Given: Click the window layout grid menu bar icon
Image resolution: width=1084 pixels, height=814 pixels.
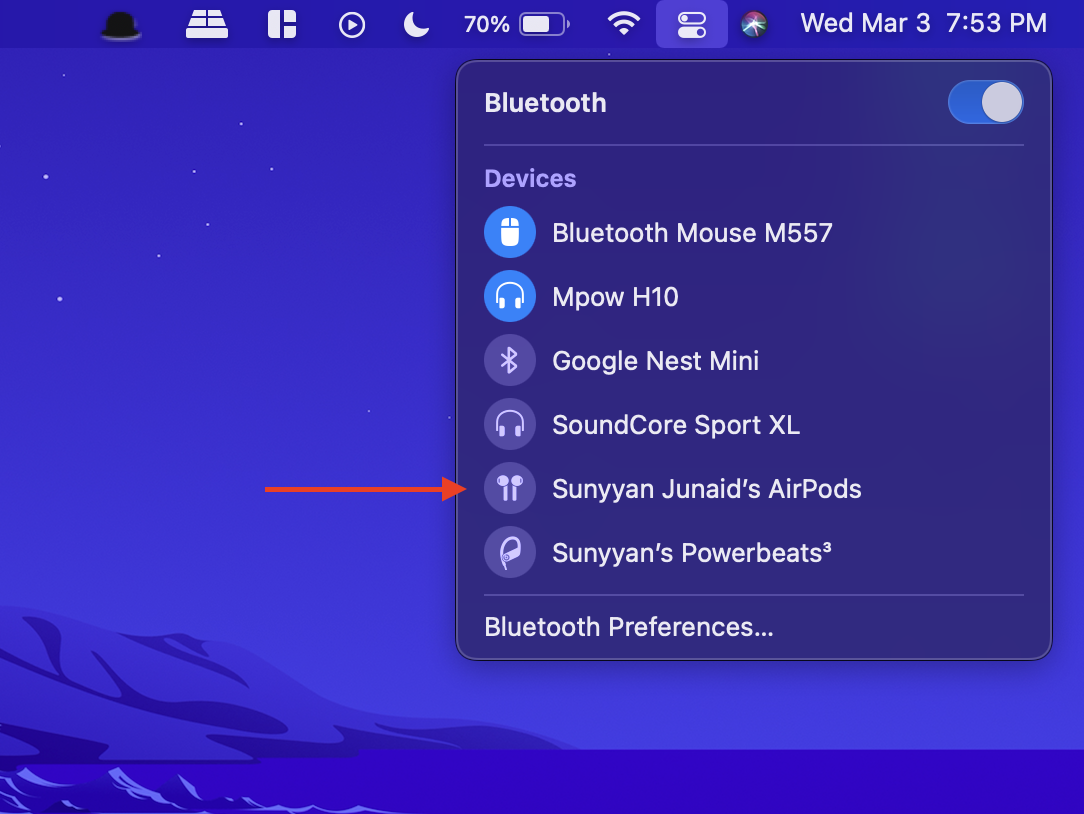Looking at the screenshot, I should coord(282,24).
